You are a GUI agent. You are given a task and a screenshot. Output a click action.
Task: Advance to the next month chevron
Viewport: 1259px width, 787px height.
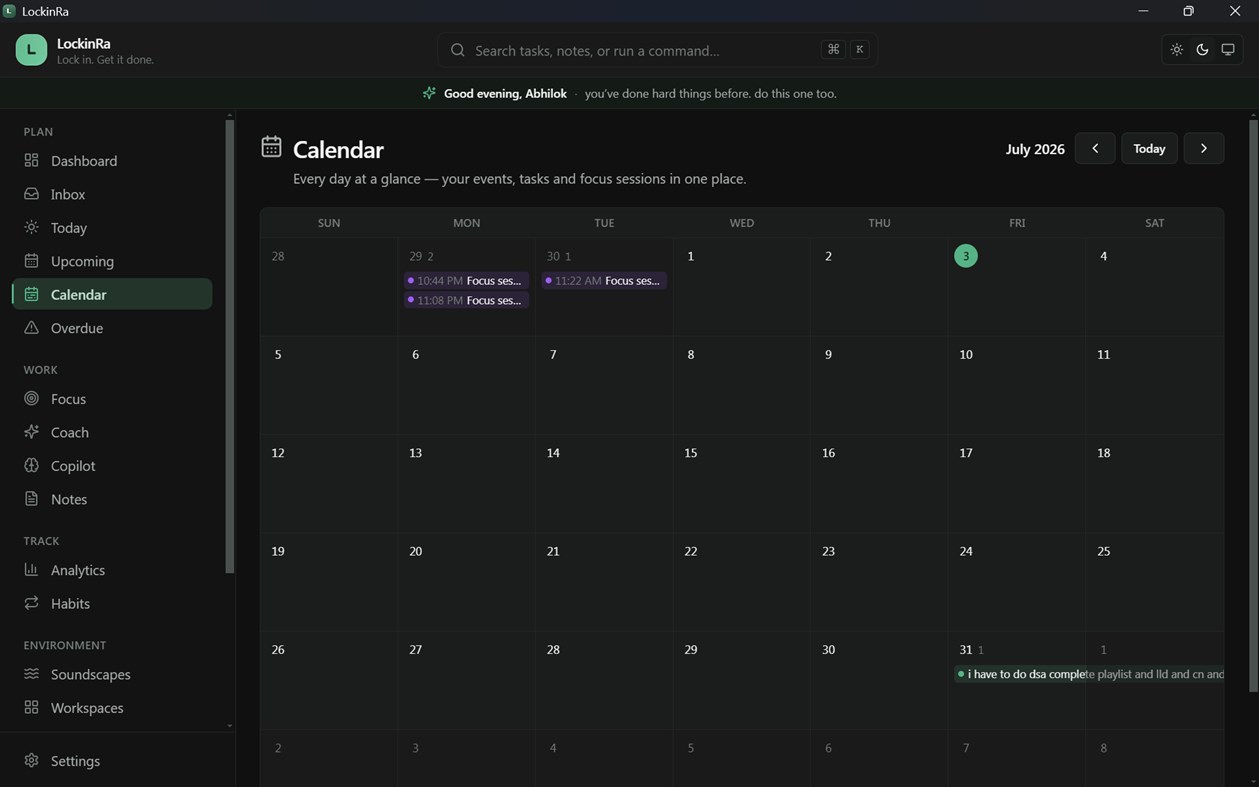pos(1204,148)
